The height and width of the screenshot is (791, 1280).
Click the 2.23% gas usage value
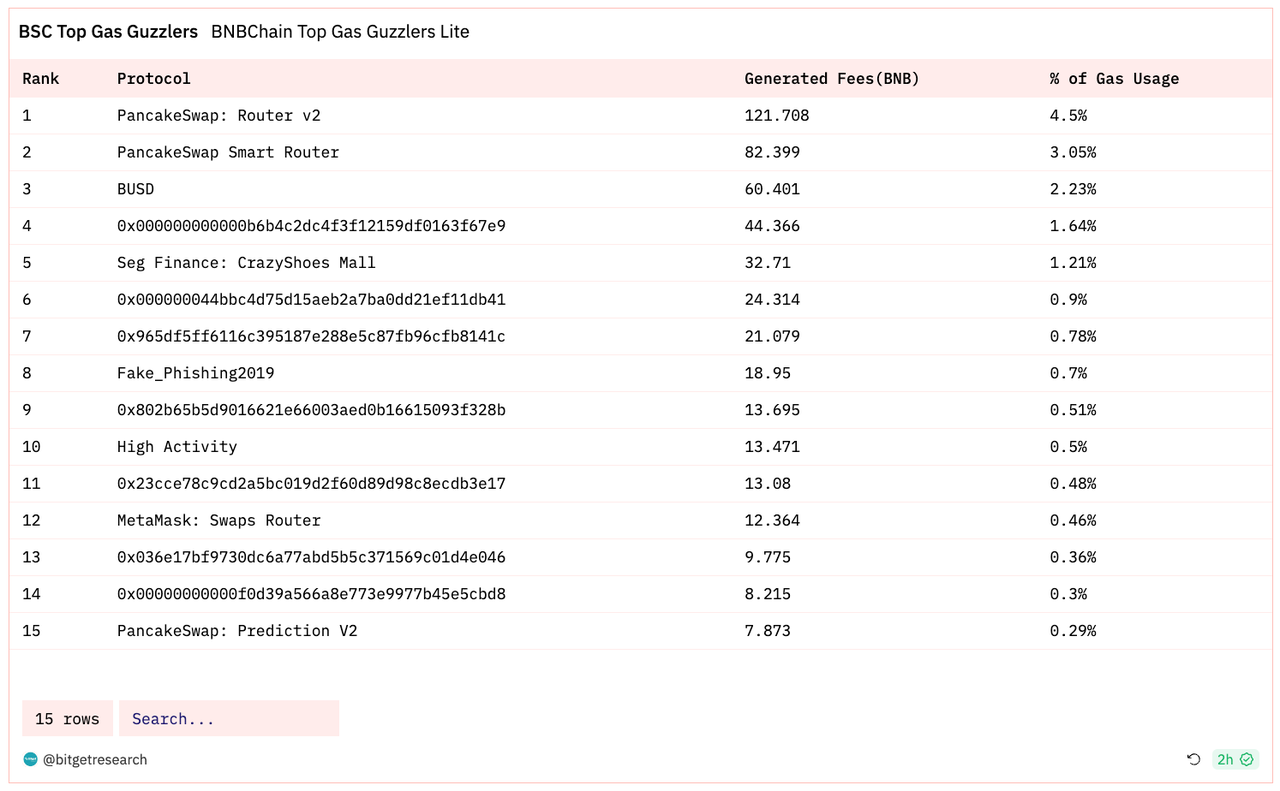pyautogui.click(x=1073, y=189)
